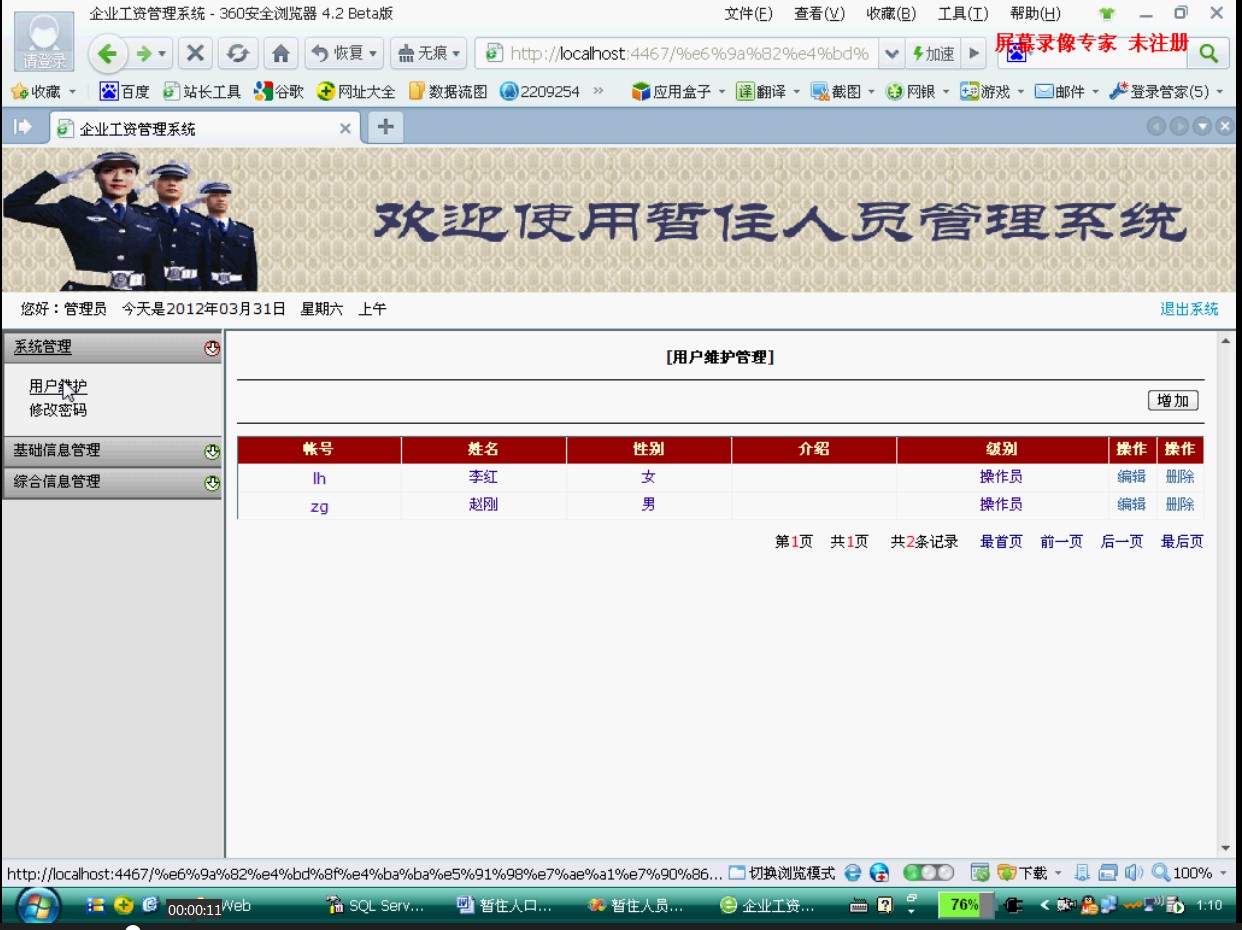This screenshot has width=1242, height=930.
Task: Open the 收藏(B) menu
Action: (x=891, y=13)
